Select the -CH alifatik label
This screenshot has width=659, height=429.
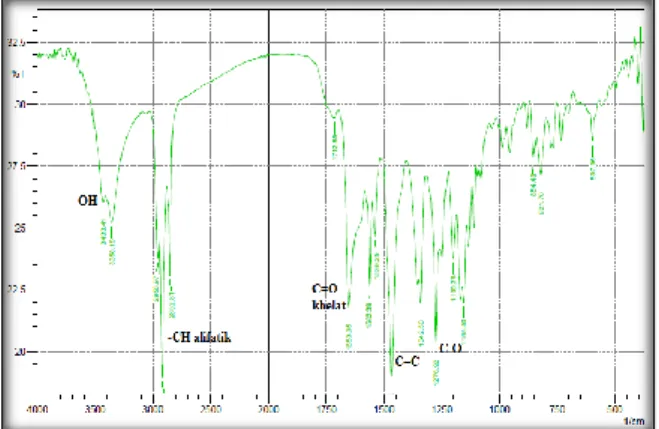tap(199, 337)
